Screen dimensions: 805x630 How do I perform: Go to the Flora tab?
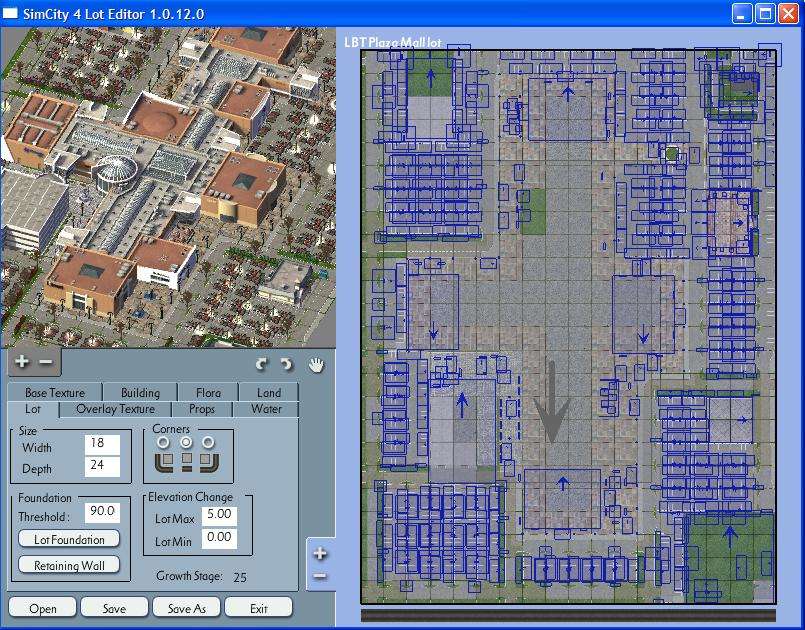[x=208, y=393]
